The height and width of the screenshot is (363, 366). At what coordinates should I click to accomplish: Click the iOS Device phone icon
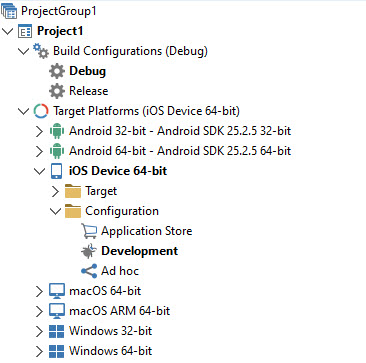57,171
